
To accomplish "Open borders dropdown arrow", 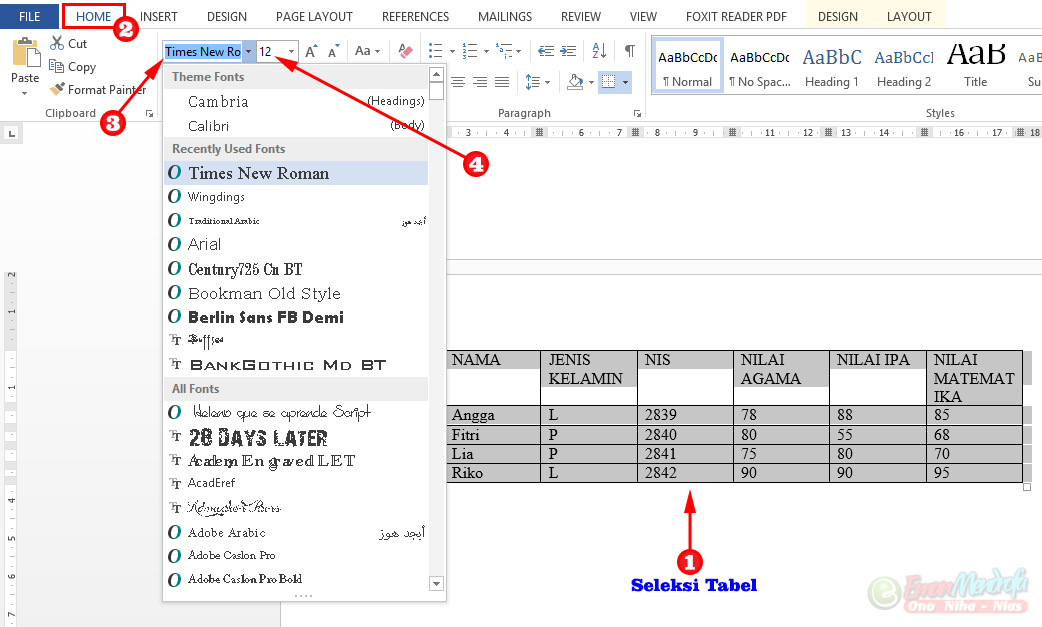I will click(625, 83).
